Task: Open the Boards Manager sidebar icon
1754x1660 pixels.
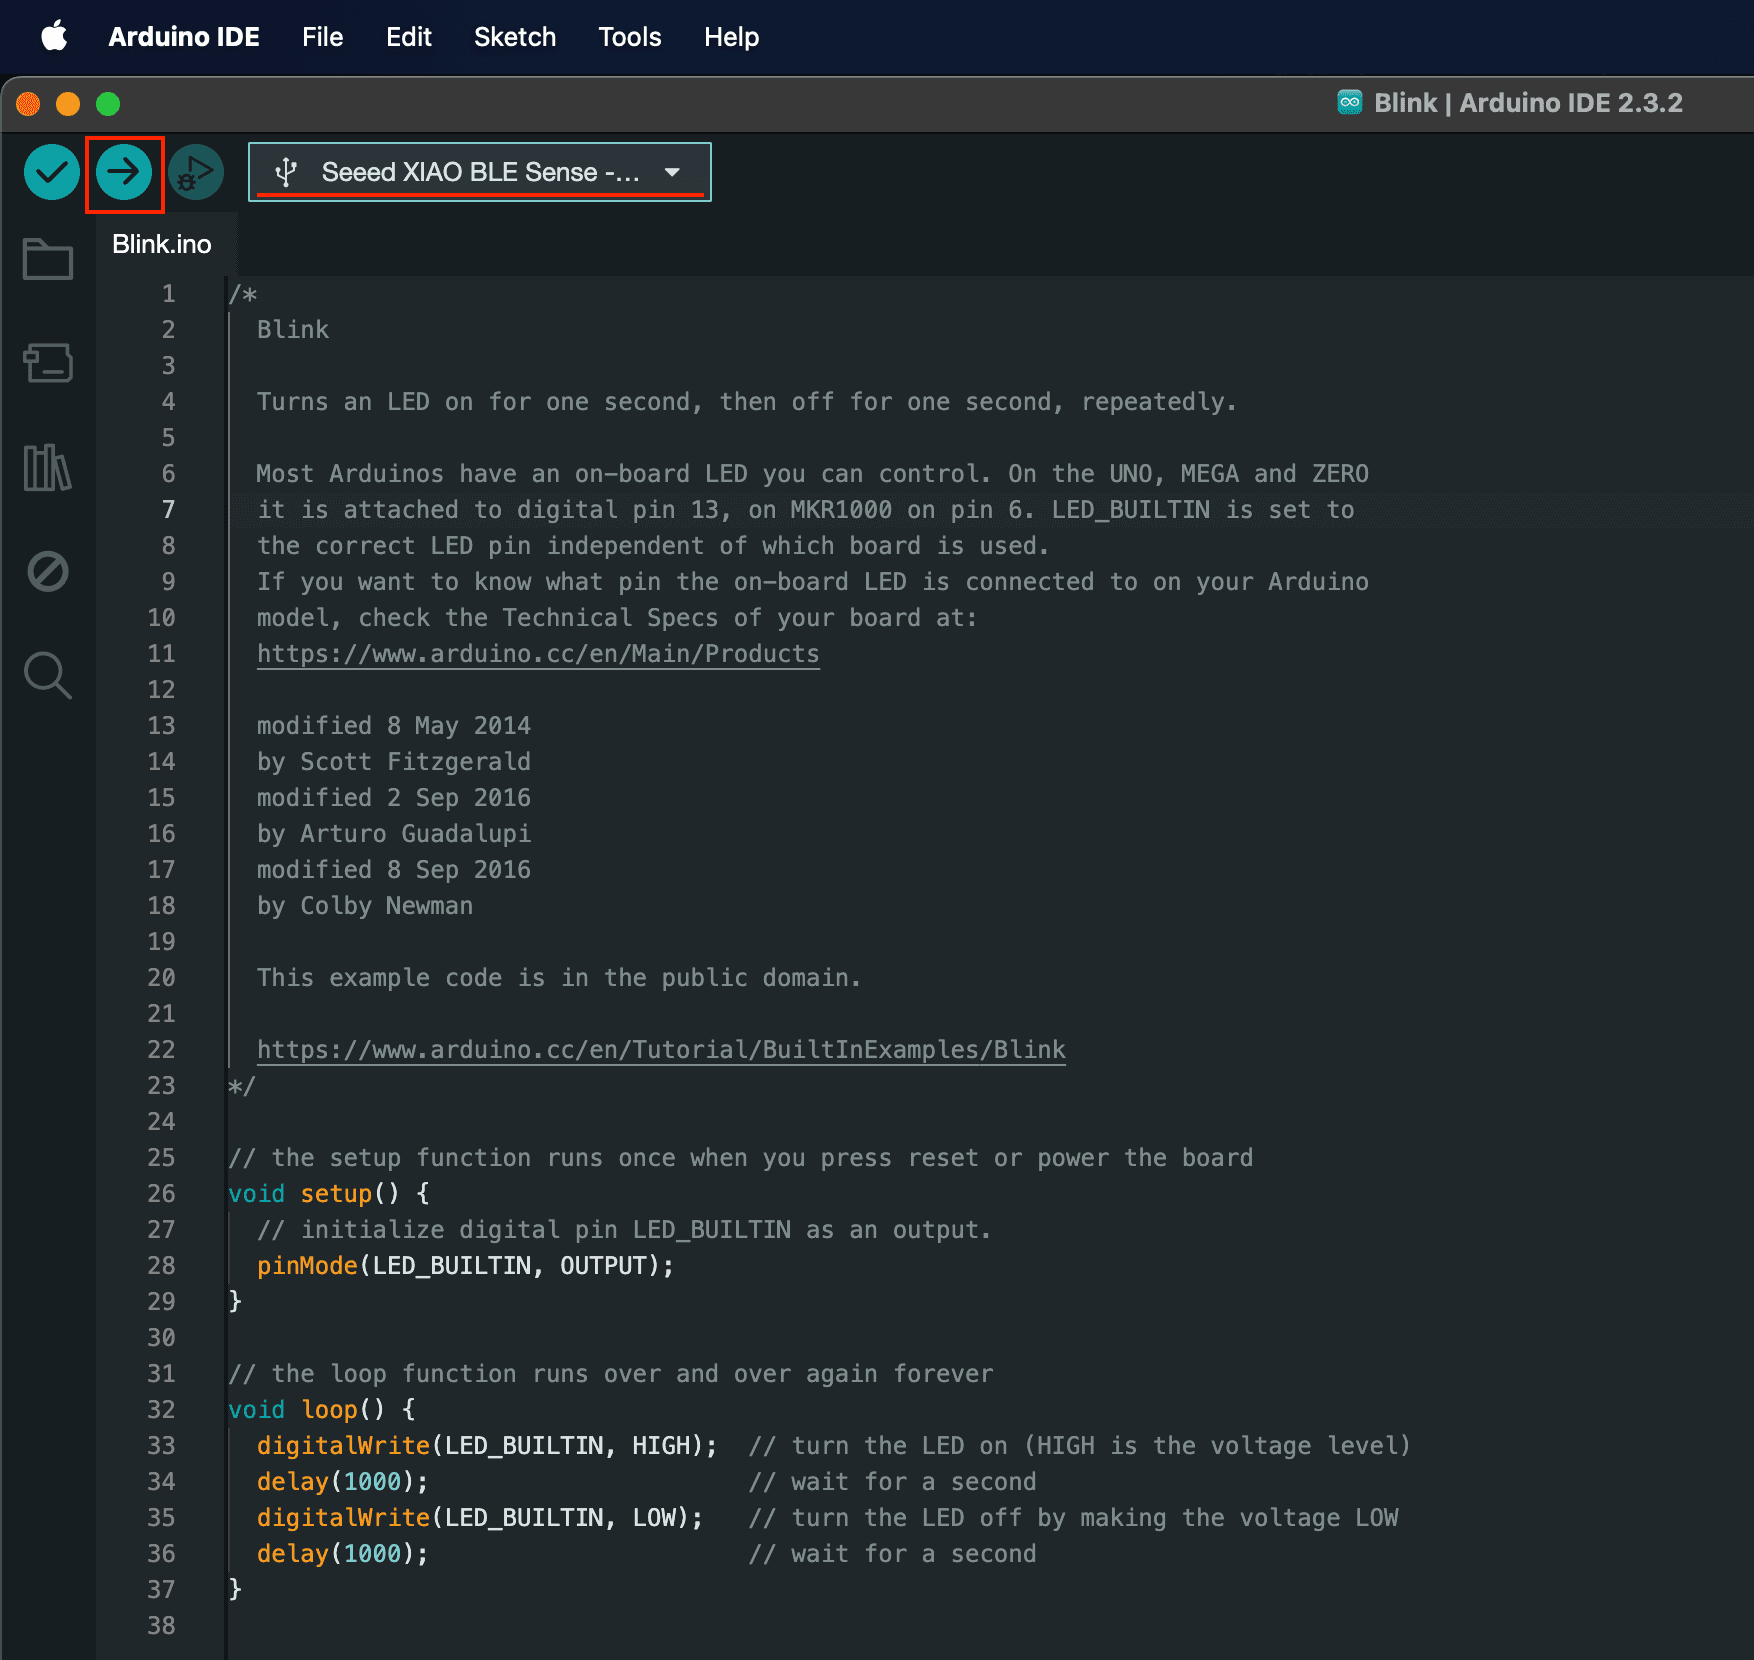Action: pyautogui.click(x=48, y=362)
